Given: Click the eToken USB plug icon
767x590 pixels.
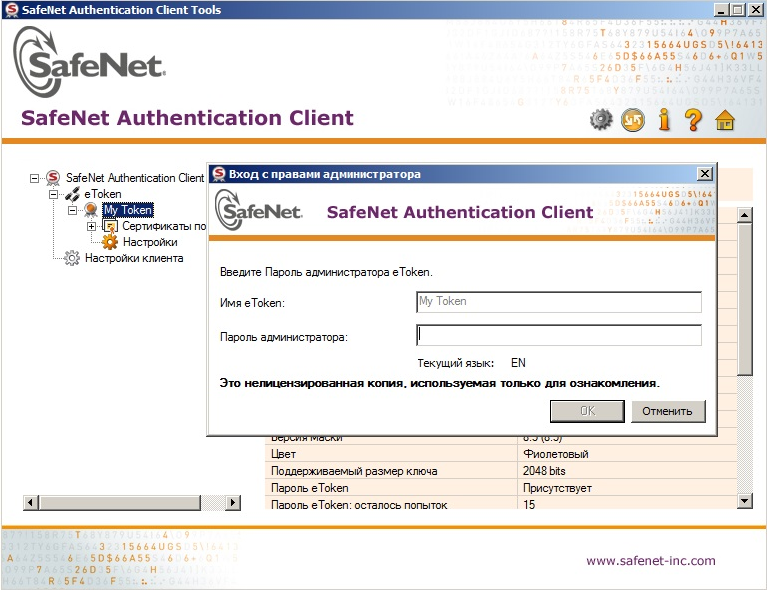Looking at the screenshot, I should pos(72,194).
